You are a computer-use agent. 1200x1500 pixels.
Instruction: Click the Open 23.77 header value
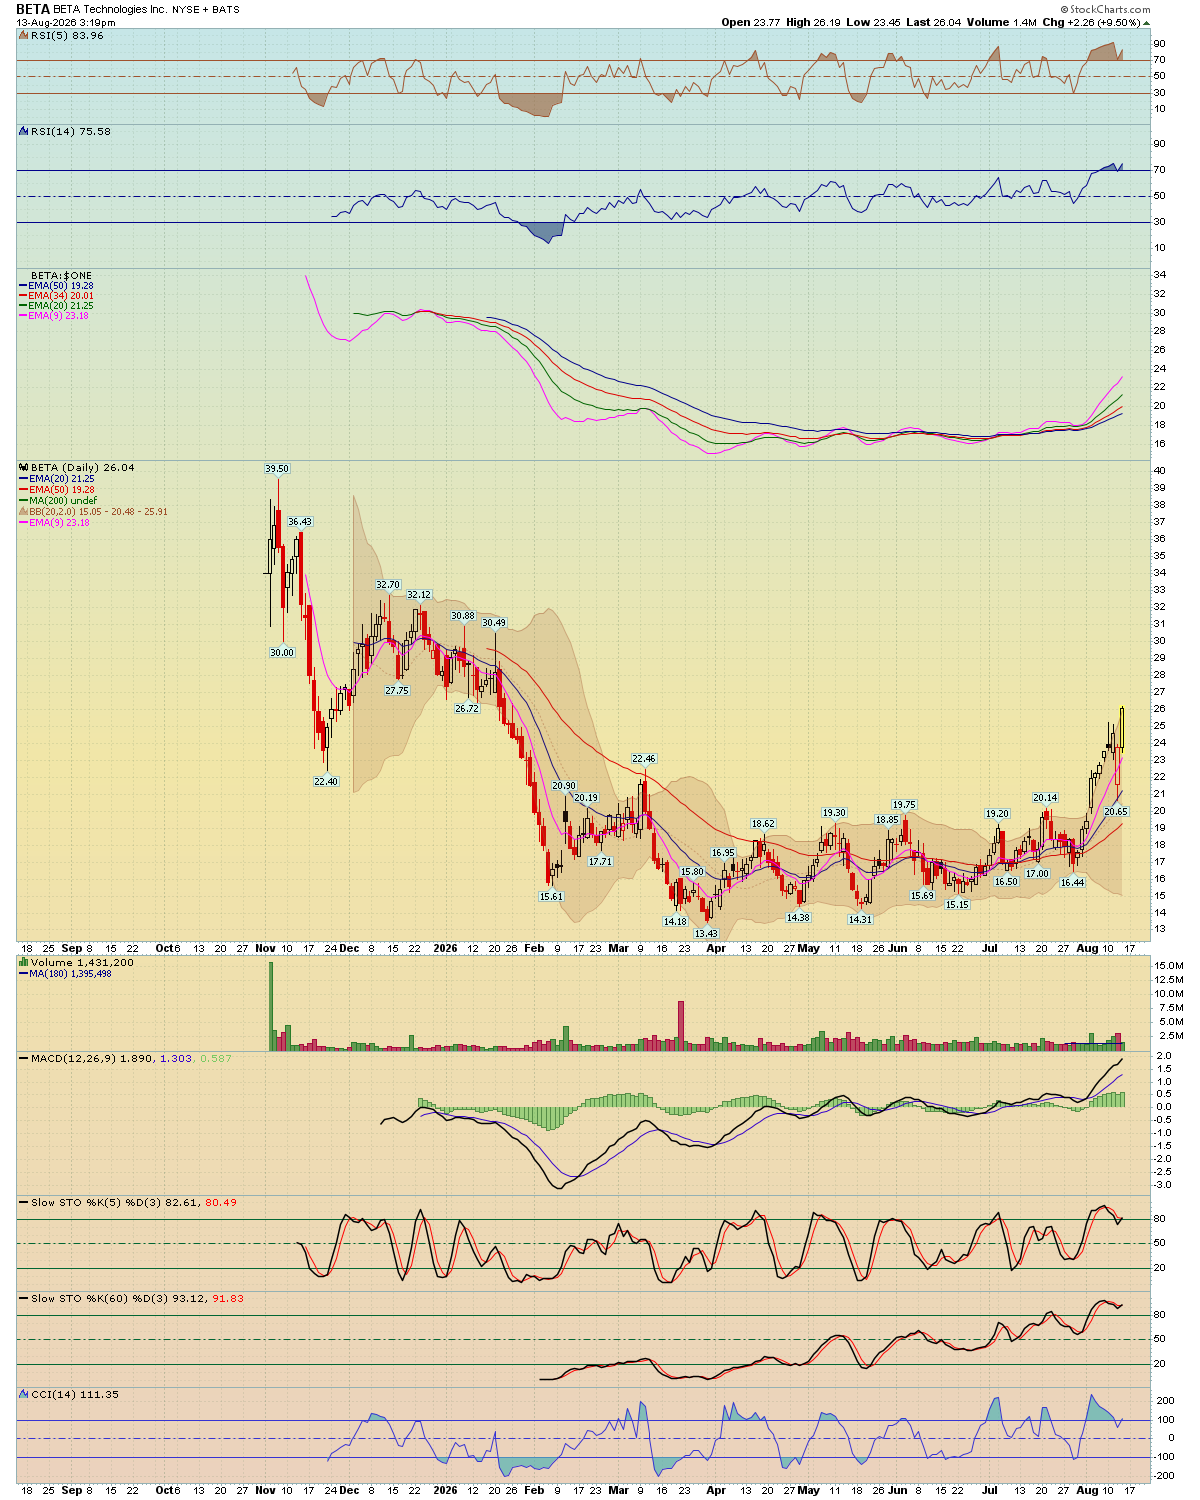[x=750, y=22]
